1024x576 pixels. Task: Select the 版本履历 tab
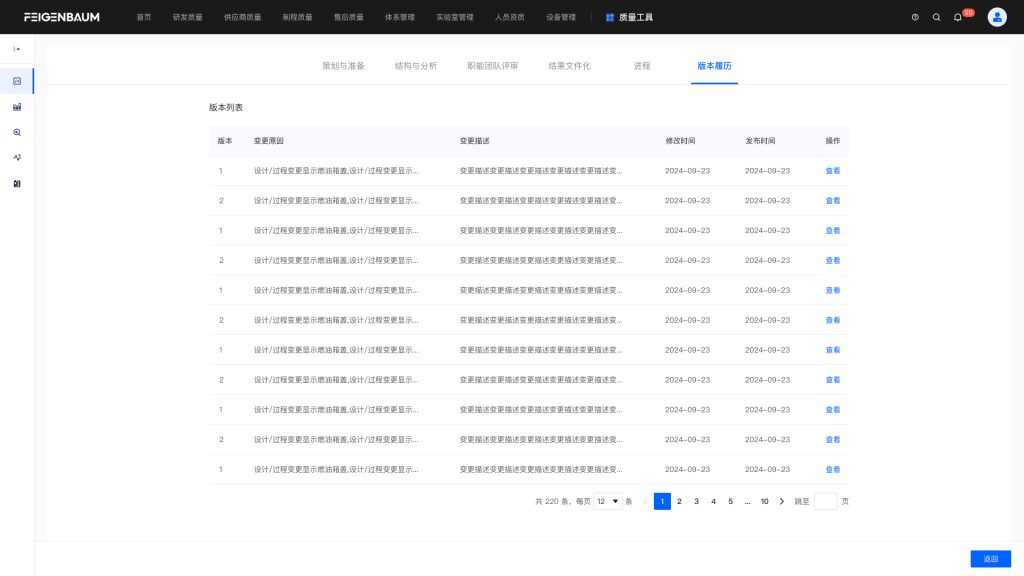714,66
